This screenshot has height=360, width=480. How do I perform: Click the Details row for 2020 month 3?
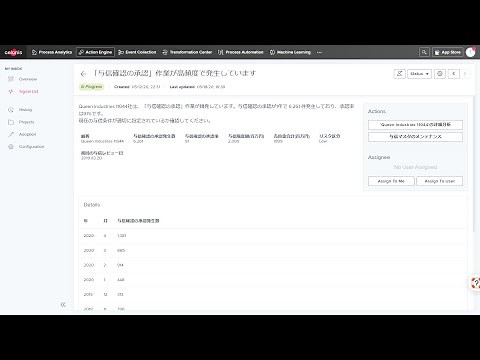(272, 250)
